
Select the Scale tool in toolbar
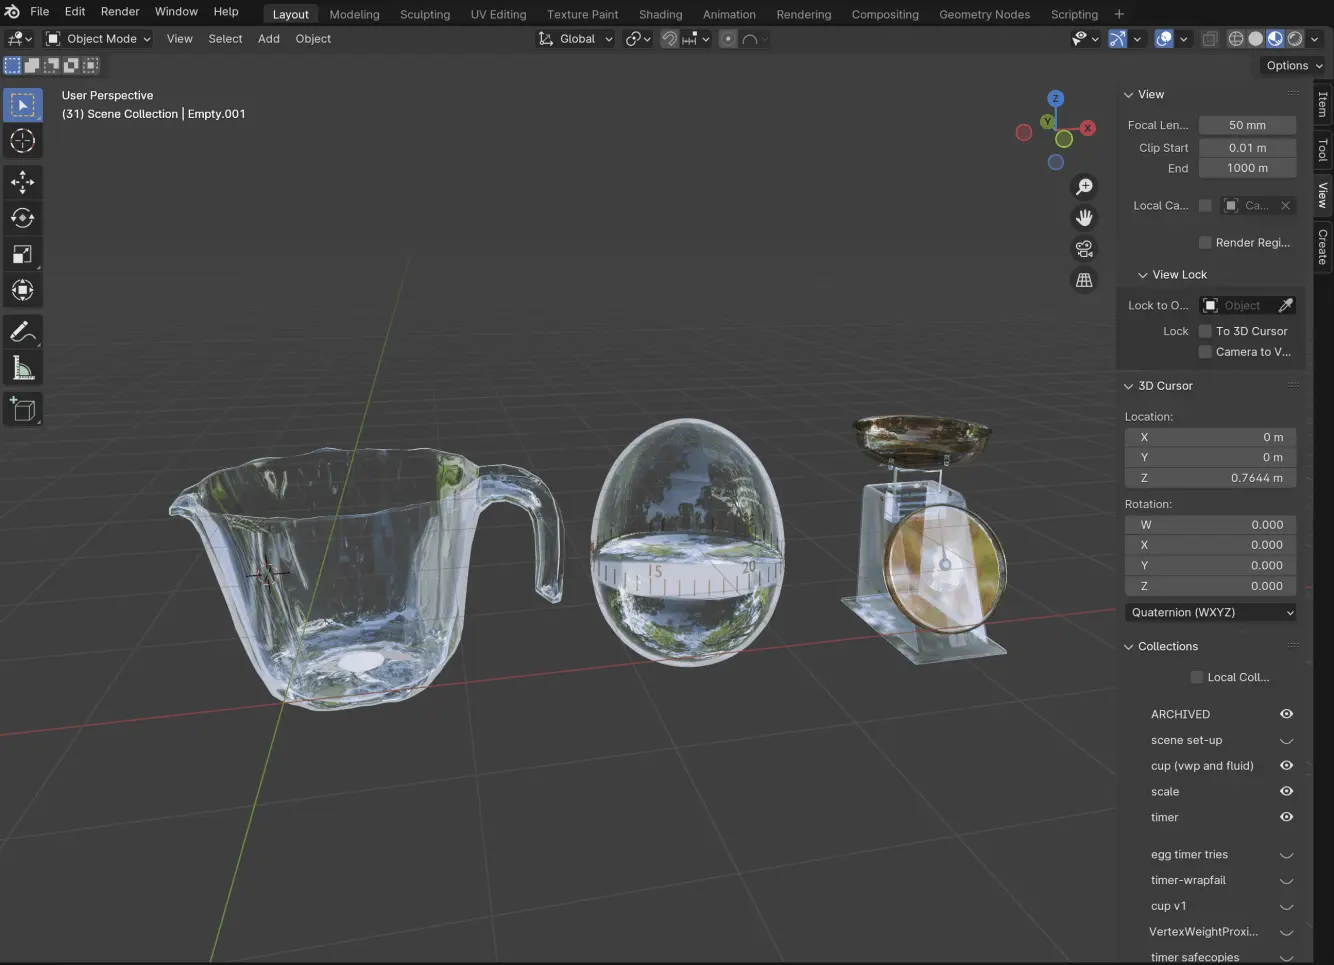(x=23, y=254)
